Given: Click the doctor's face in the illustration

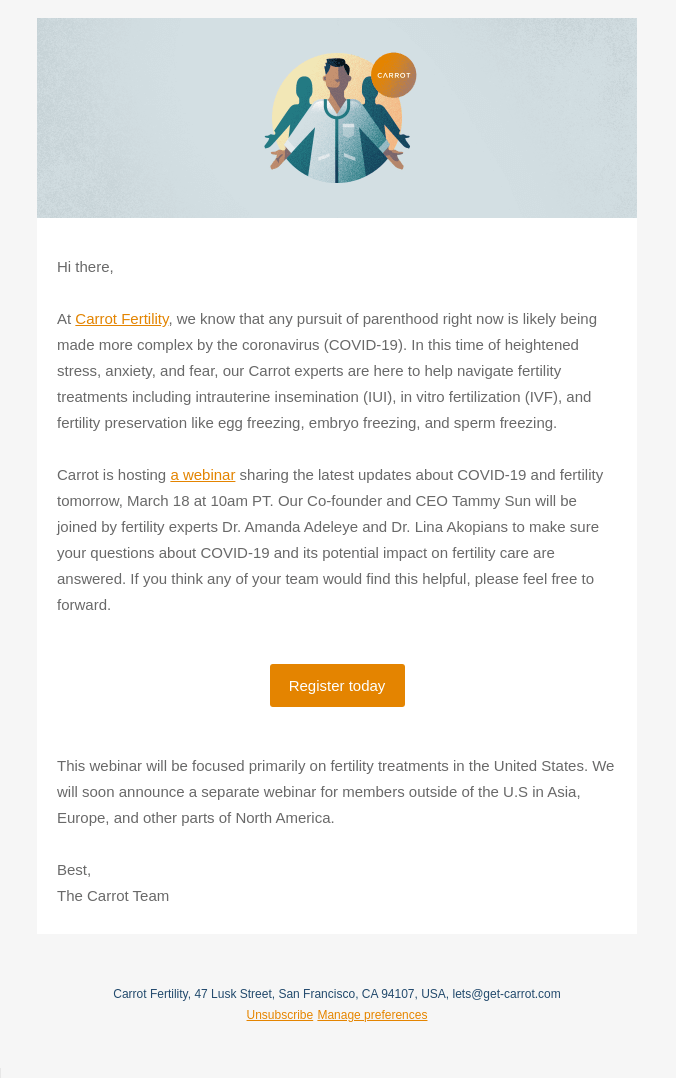Looking at the screenshot, I should tap(336, 77).
